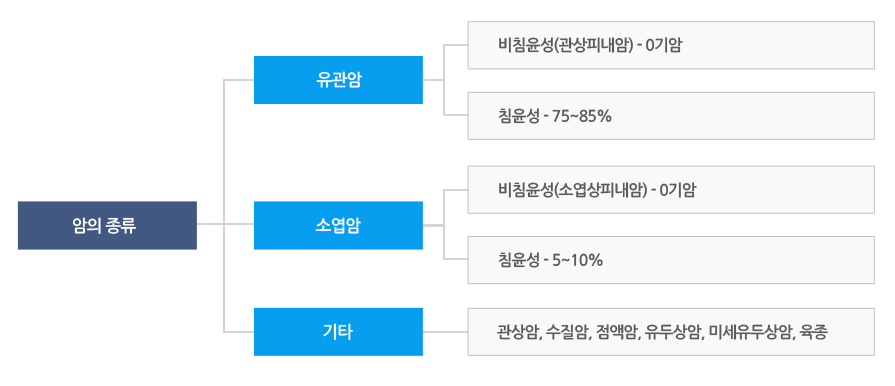
Task: Select the '유두상암,' text after 점액암
Action: (x=674, y=332)
